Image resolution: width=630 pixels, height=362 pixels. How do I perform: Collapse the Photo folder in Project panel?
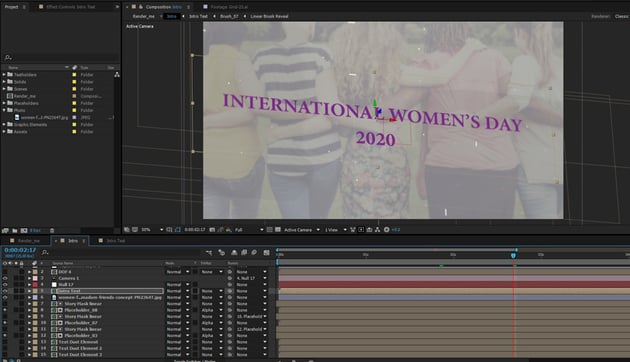pyautogui.click(x=4, y=110)
